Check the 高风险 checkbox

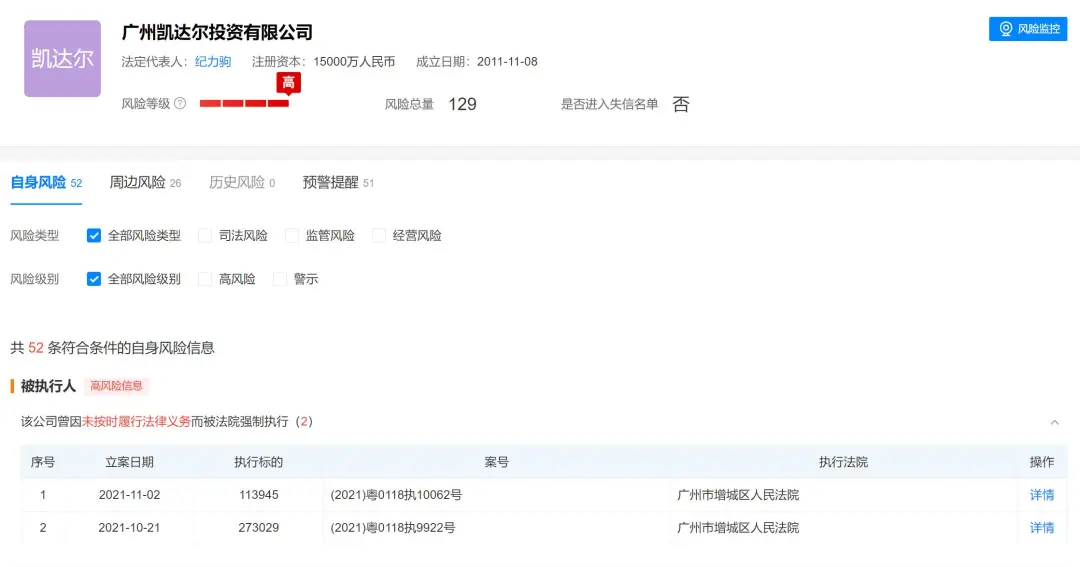[x=205, y=279]
